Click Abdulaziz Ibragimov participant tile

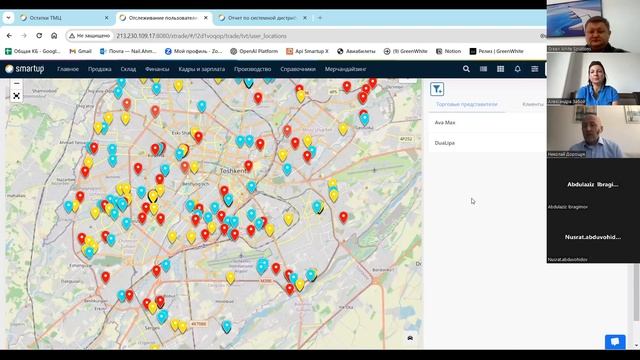point(593,184)
